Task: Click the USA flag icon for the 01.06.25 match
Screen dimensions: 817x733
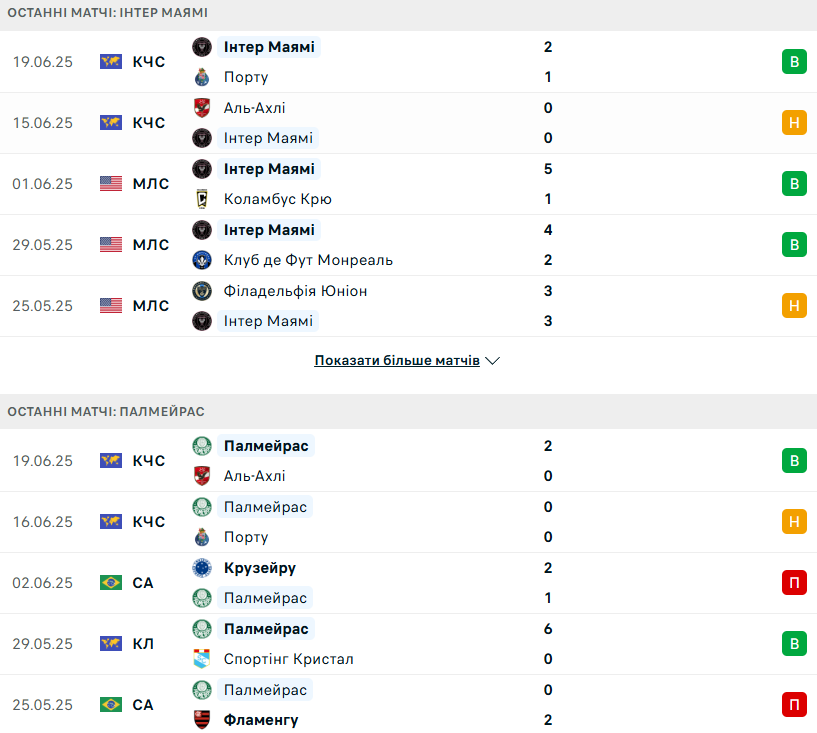Action: point(111,184)
